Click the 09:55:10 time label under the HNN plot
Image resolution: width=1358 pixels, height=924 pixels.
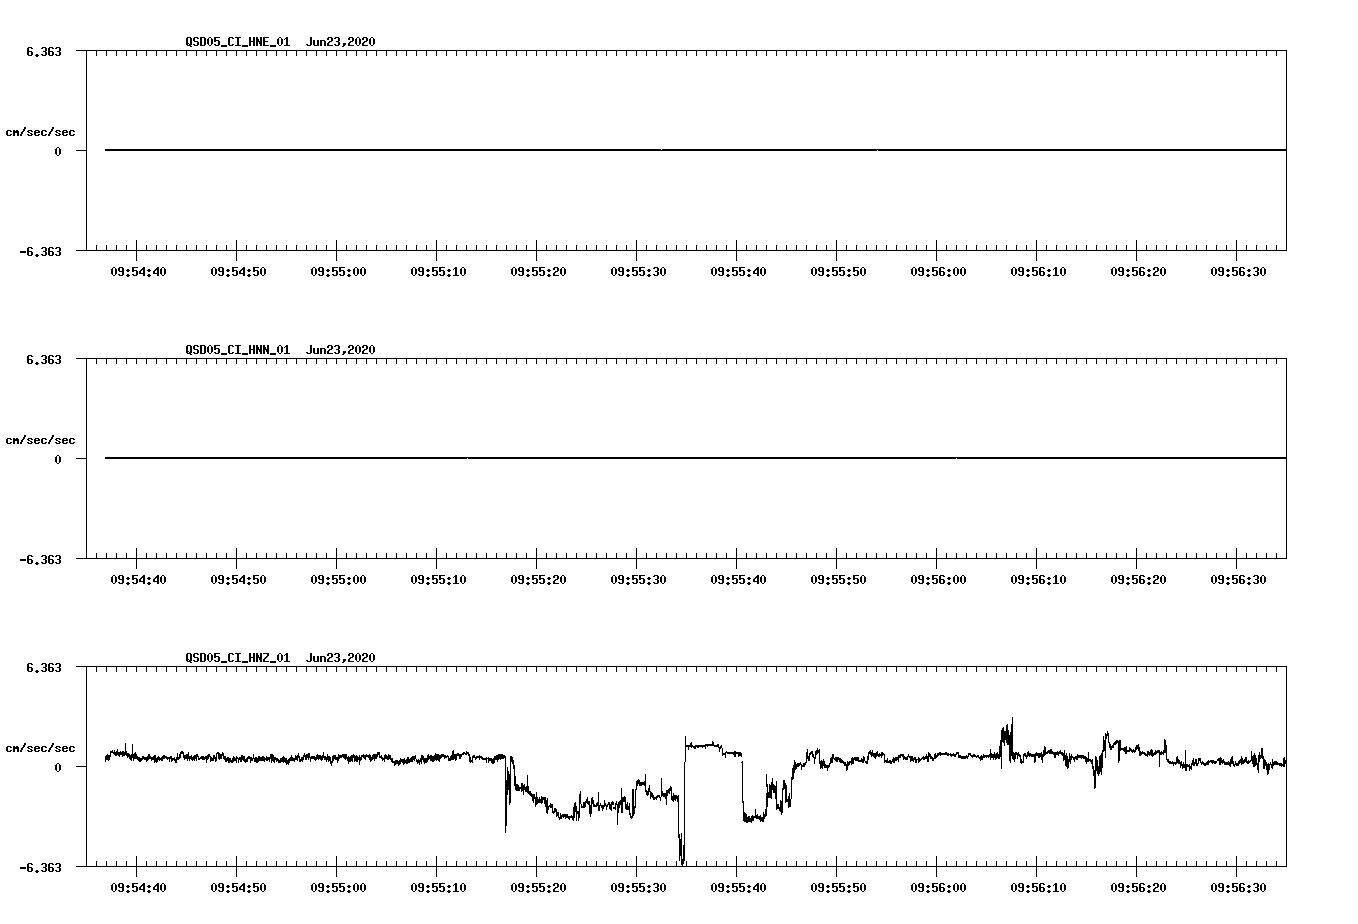tap(438, 580)
